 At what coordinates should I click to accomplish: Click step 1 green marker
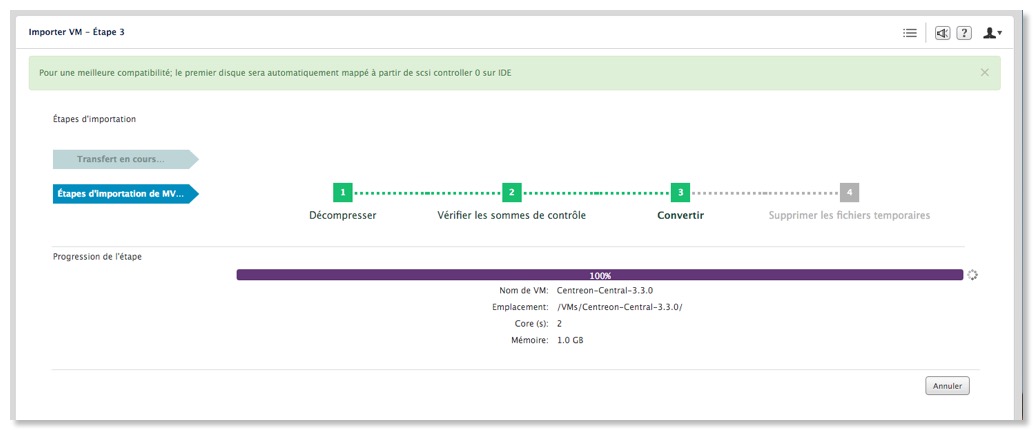[x=343, y=192]
